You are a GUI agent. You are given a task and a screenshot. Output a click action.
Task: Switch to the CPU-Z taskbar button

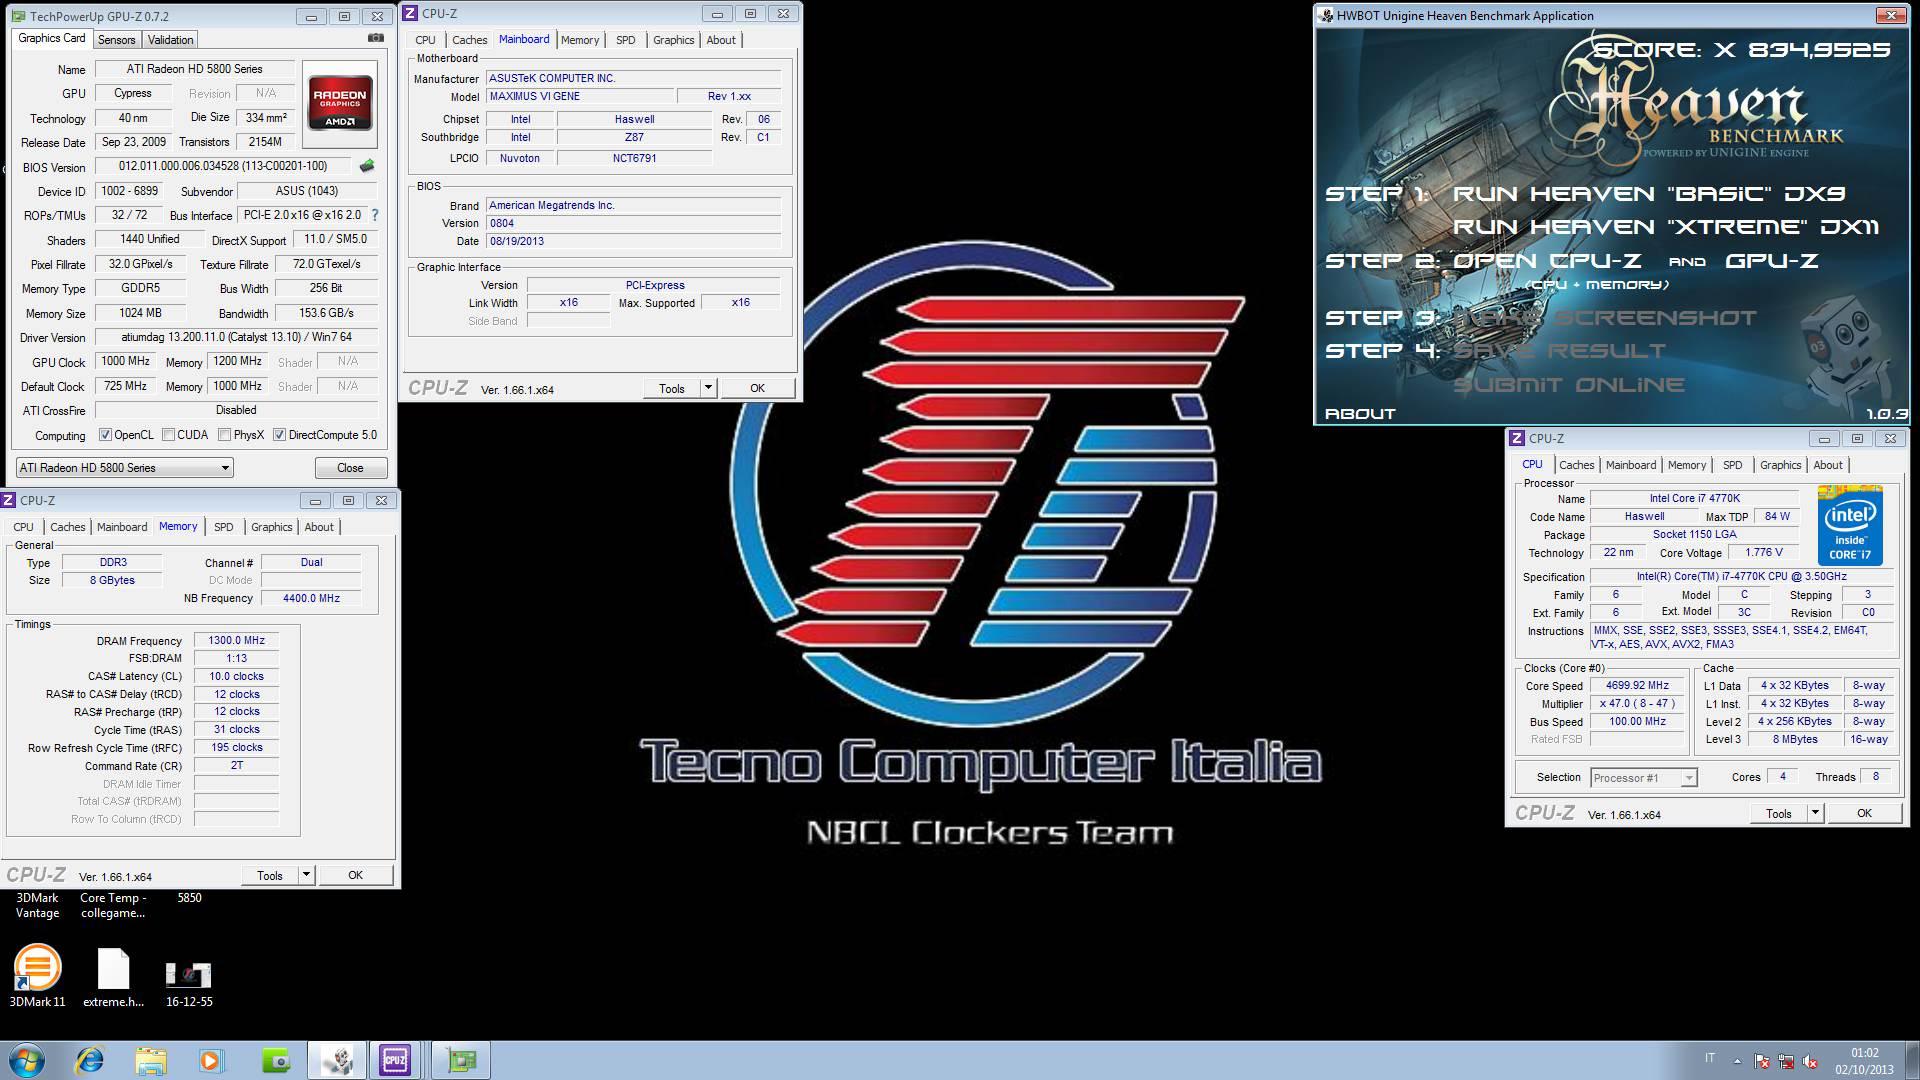396,1060
